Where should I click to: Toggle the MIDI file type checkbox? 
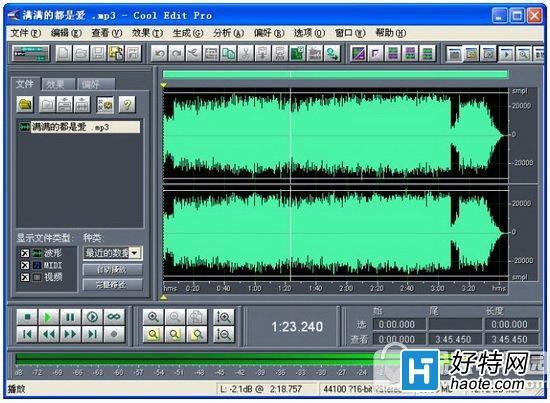pyautogui.click(x=25, y=265)
